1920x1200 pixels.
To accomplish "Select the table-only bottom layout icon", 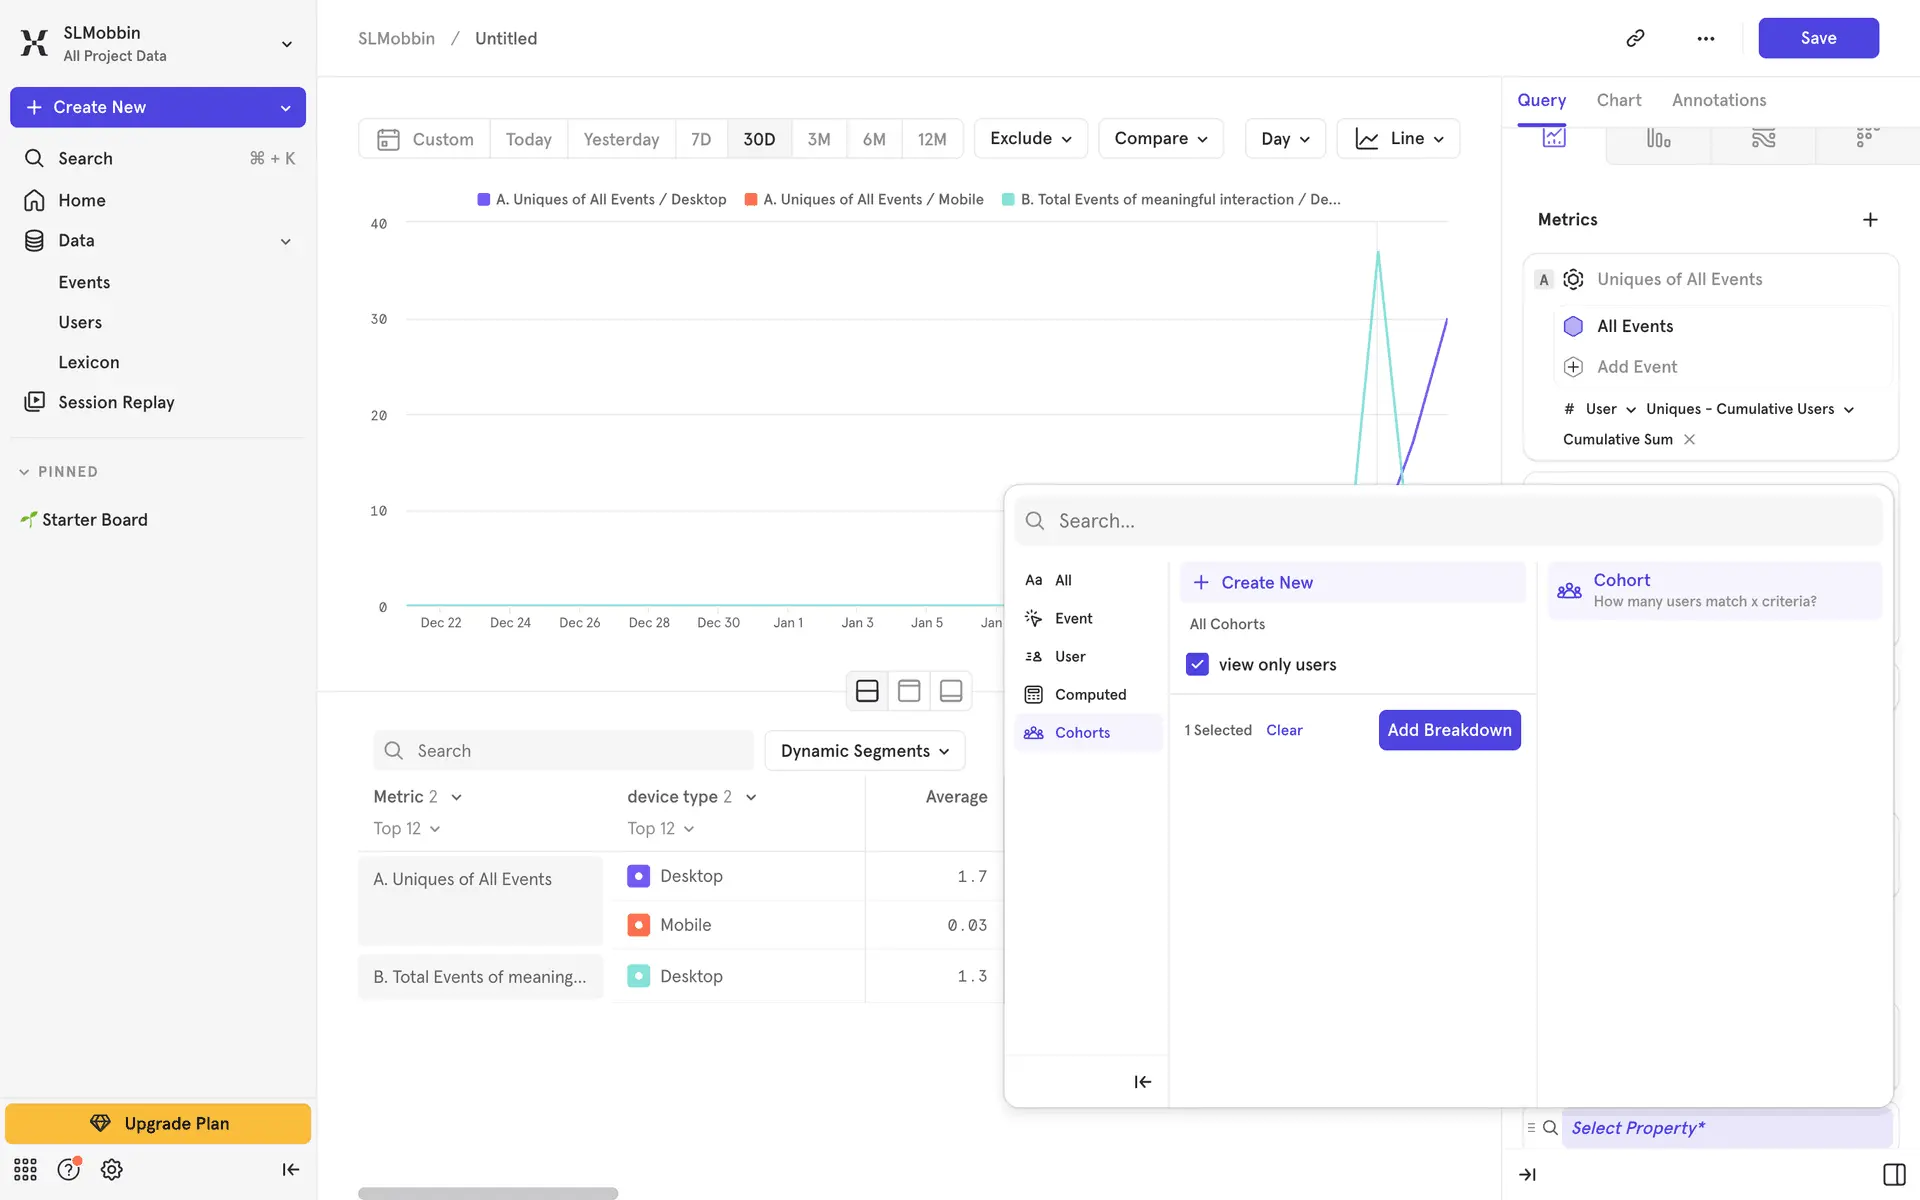I will 951,691.
